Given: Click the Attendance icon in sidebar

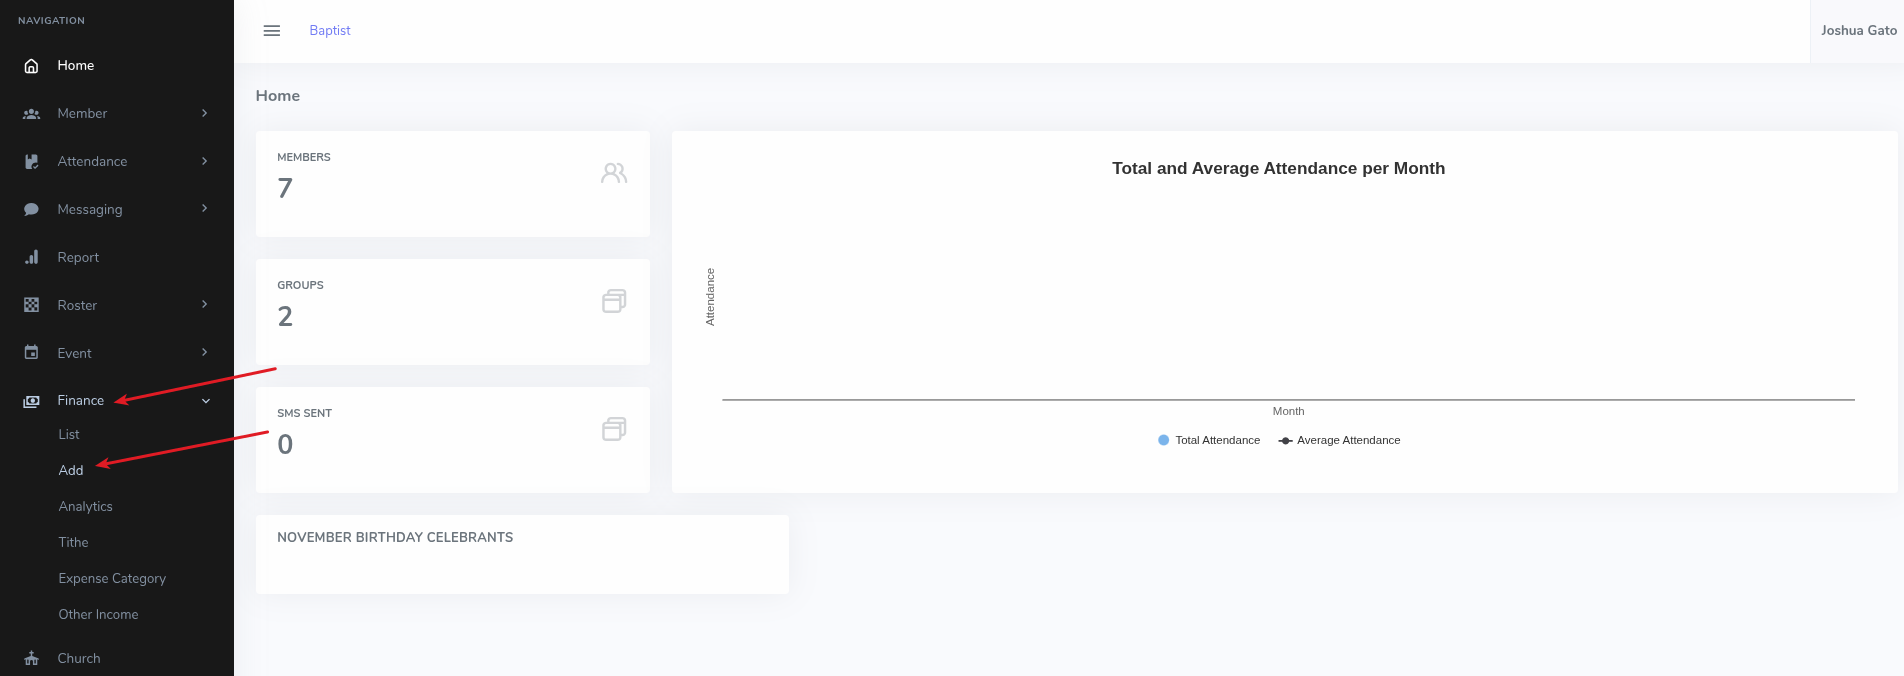Looking at the screenshot, I should pos(31,162).
